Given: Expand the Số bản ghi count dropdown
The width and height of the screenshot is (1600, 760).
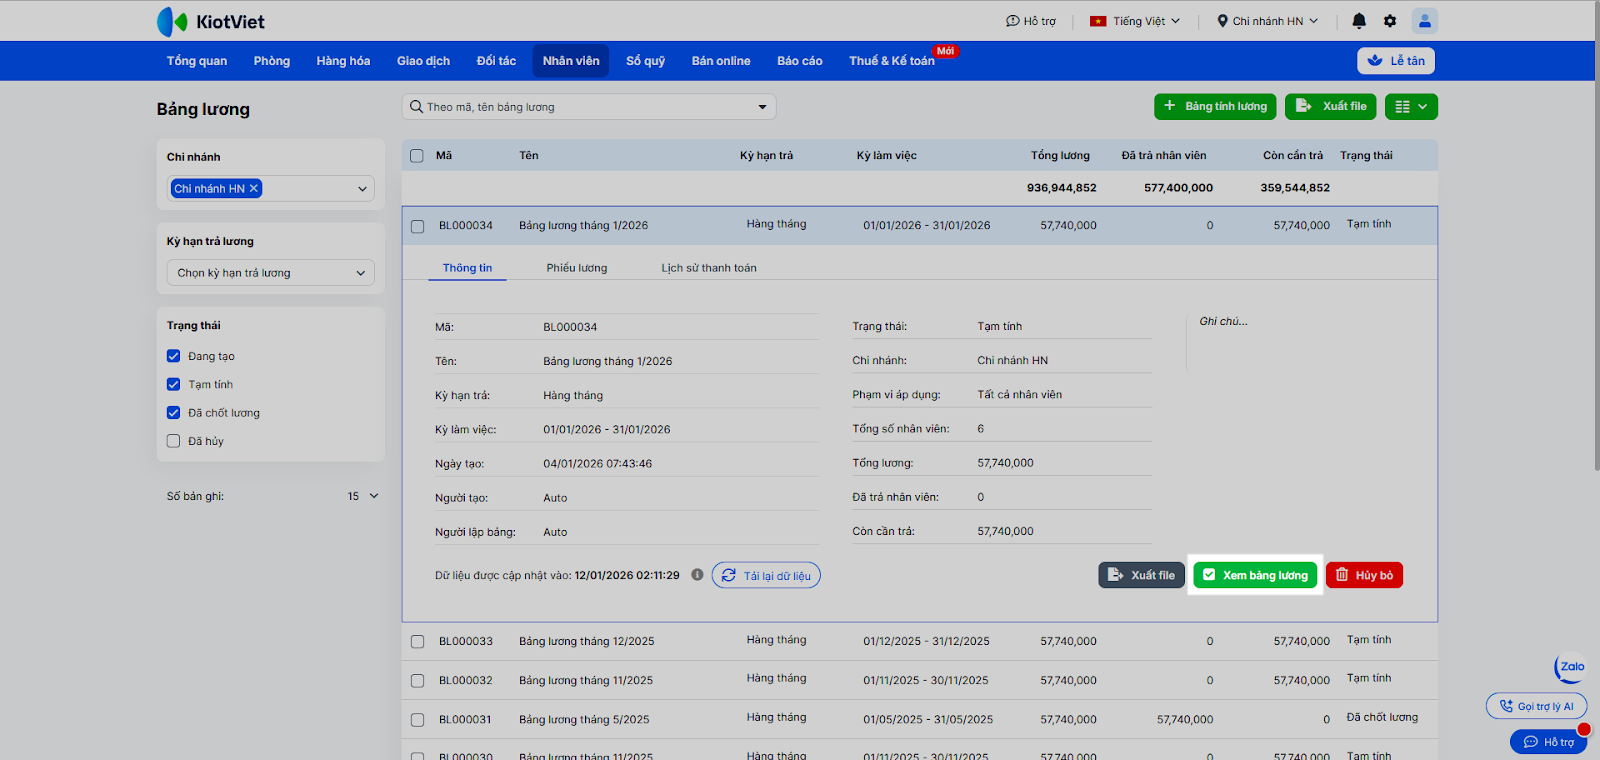Looking at the screenshot, I should [x=363, y=496].
